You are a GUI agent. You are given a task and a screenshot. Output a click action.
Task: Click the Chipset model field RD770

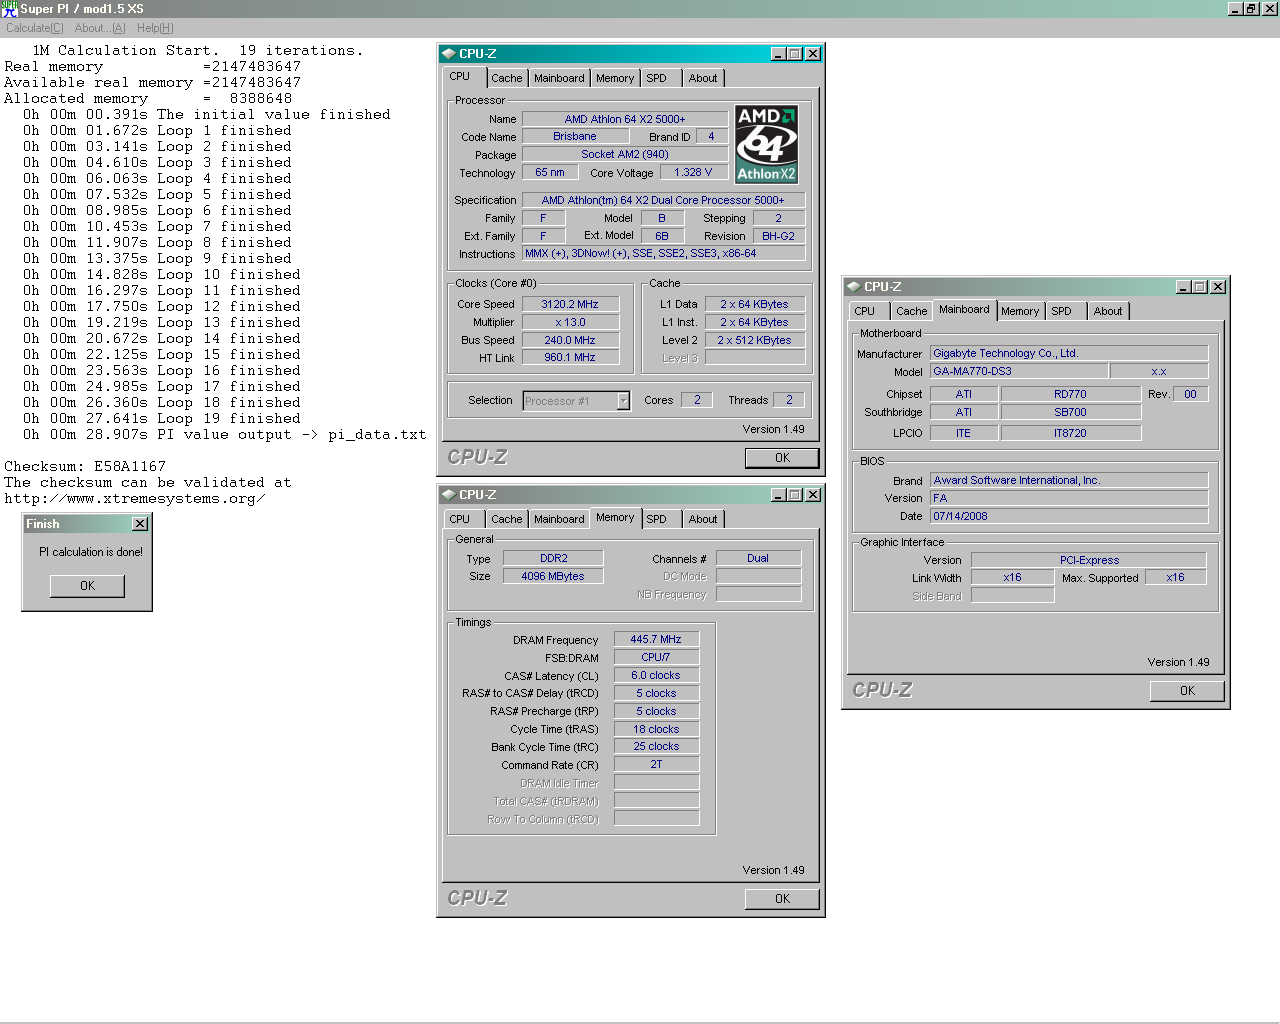pos(1070,395)
